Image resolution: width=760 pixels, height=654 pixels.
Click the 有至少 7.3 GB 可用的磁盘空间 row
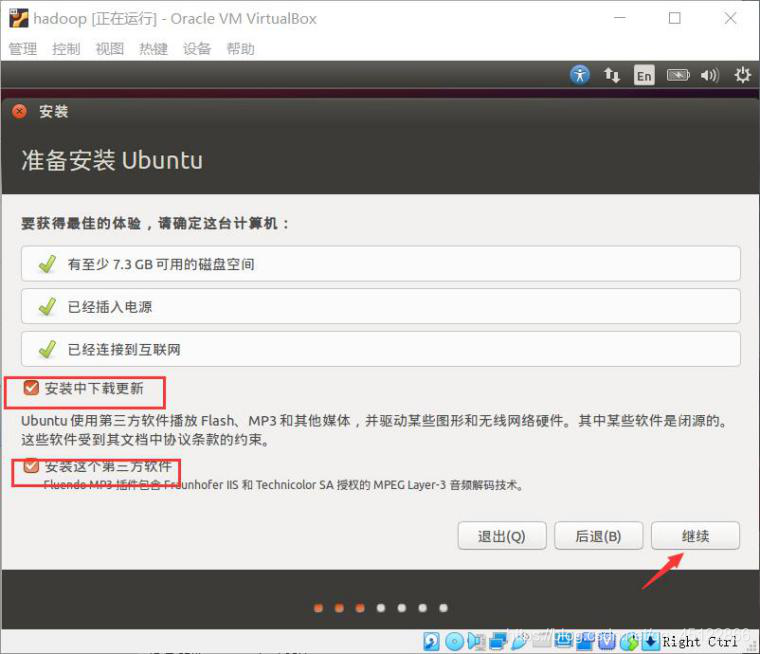(380, 264)
